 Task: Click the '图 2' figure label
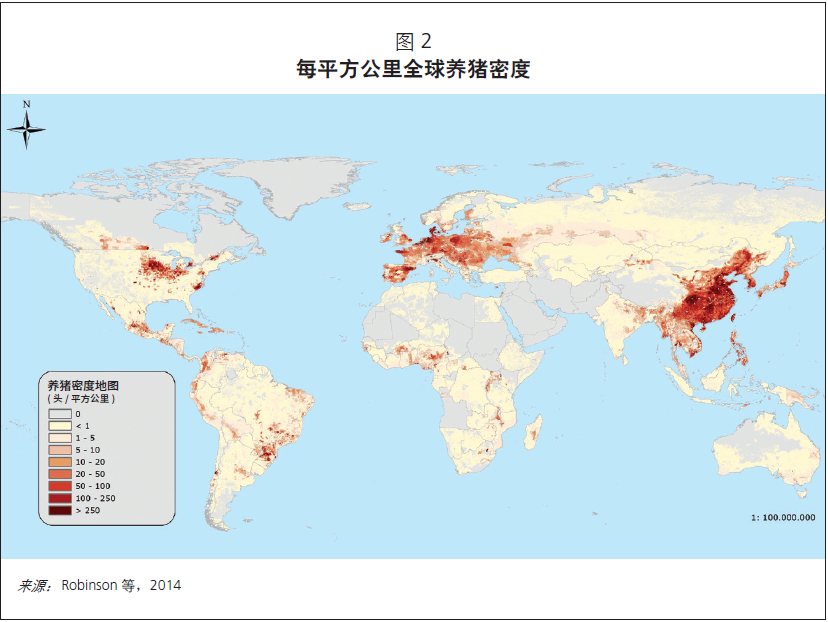pos(413,41)
